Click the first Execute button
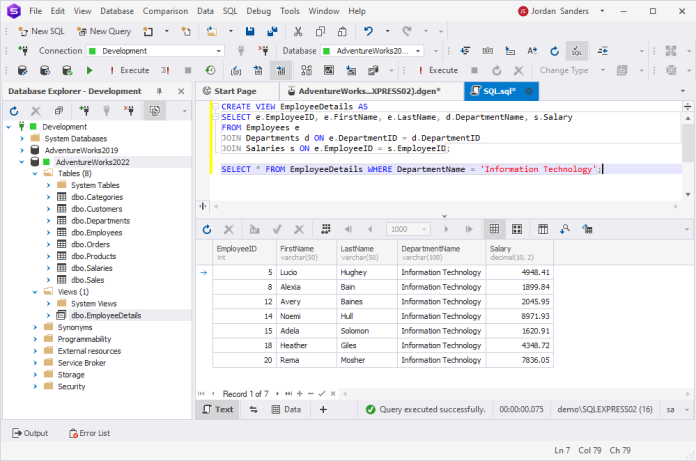Image resolution: width=696 pixels, height=461 pixels. point(130,70)
